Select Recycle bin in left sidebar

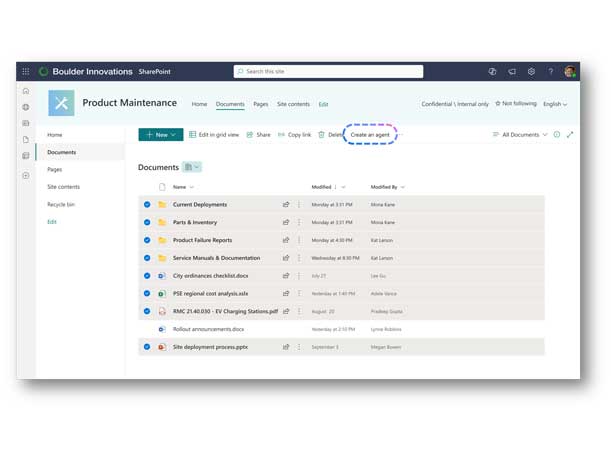pyautogui.click(x=63, y=204)
